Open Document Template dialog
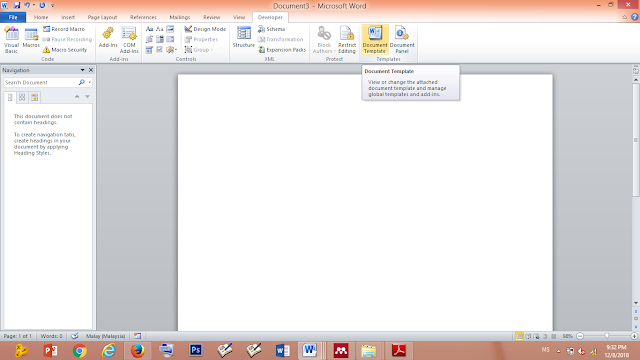 pos(375,40)
